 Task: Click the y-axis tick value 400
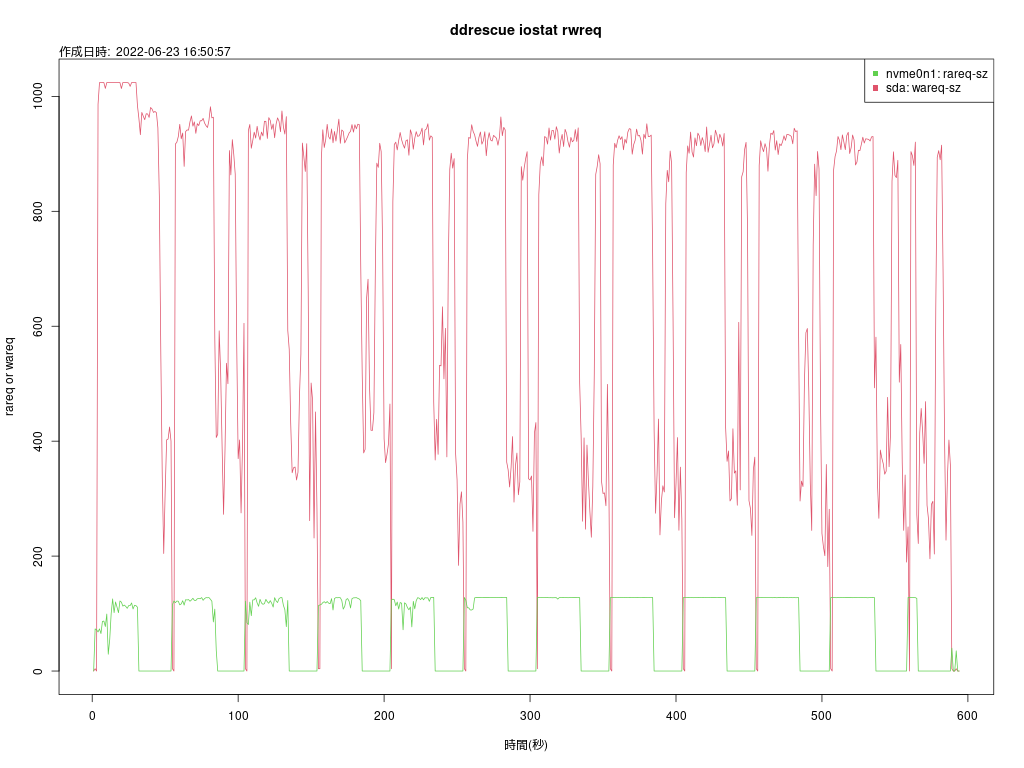tap(38, 441)
